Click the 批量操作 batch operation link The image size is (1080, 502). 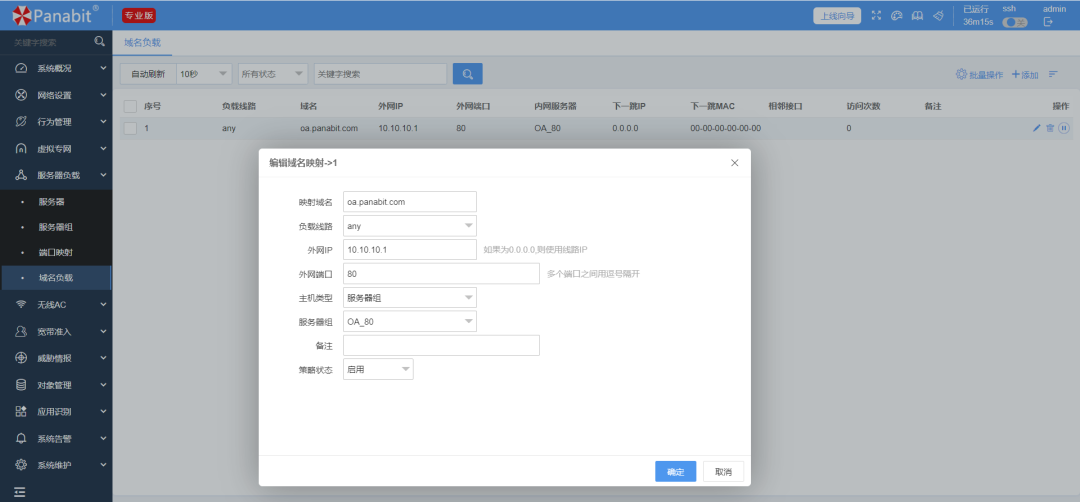point(979,74)
